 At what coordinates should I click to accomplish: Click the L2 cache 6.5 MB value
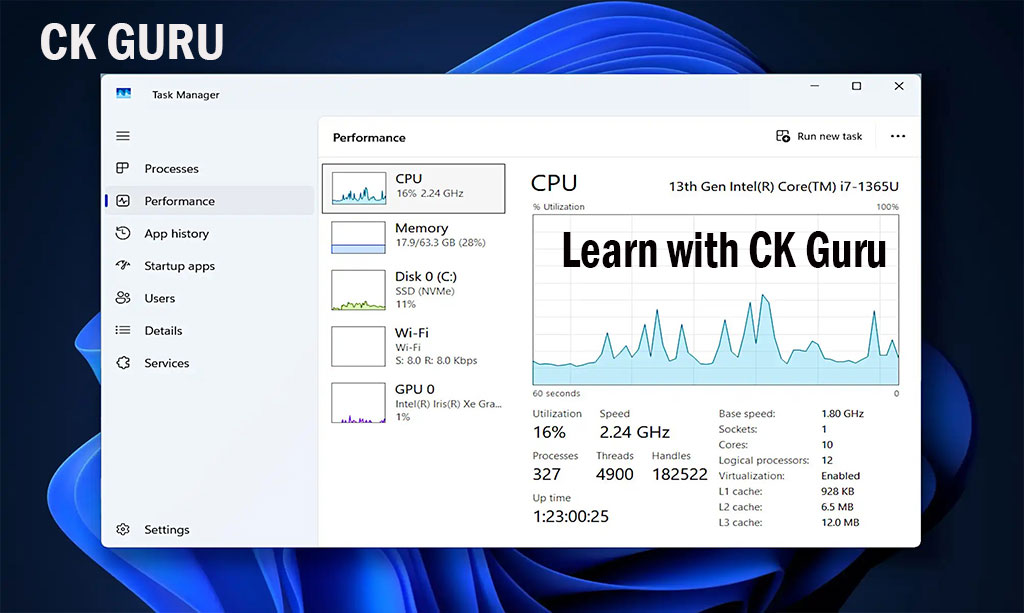tap(837, 507)
